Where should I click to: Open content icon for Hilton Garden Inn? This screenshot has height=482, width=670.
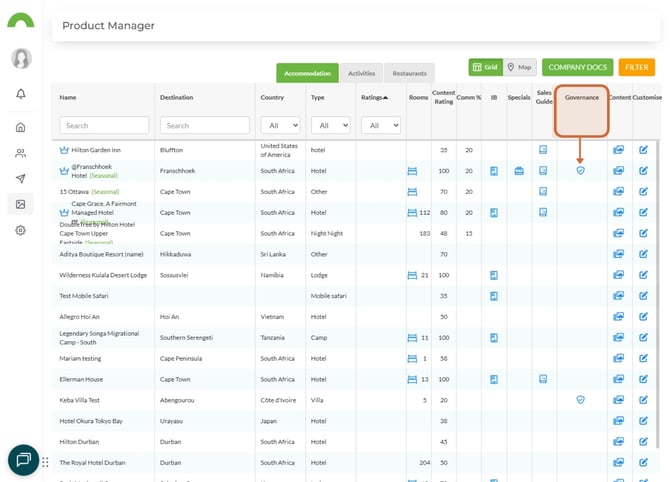pos(618,150)
